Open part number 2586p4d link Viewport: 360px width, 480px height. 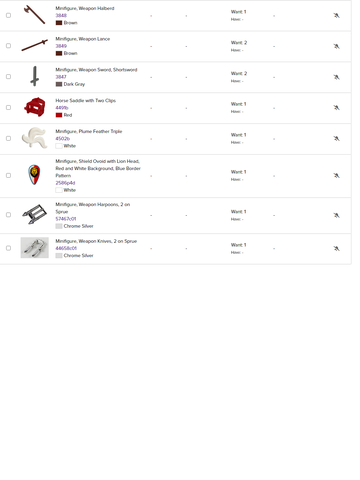pos(65,183)
